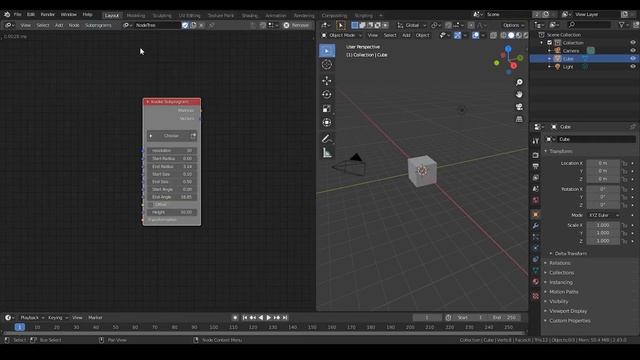Image resolution: width=640 pixels, height=360 pixels.
Task: Open the Texture properties tab
Action: tap(536, 296)
